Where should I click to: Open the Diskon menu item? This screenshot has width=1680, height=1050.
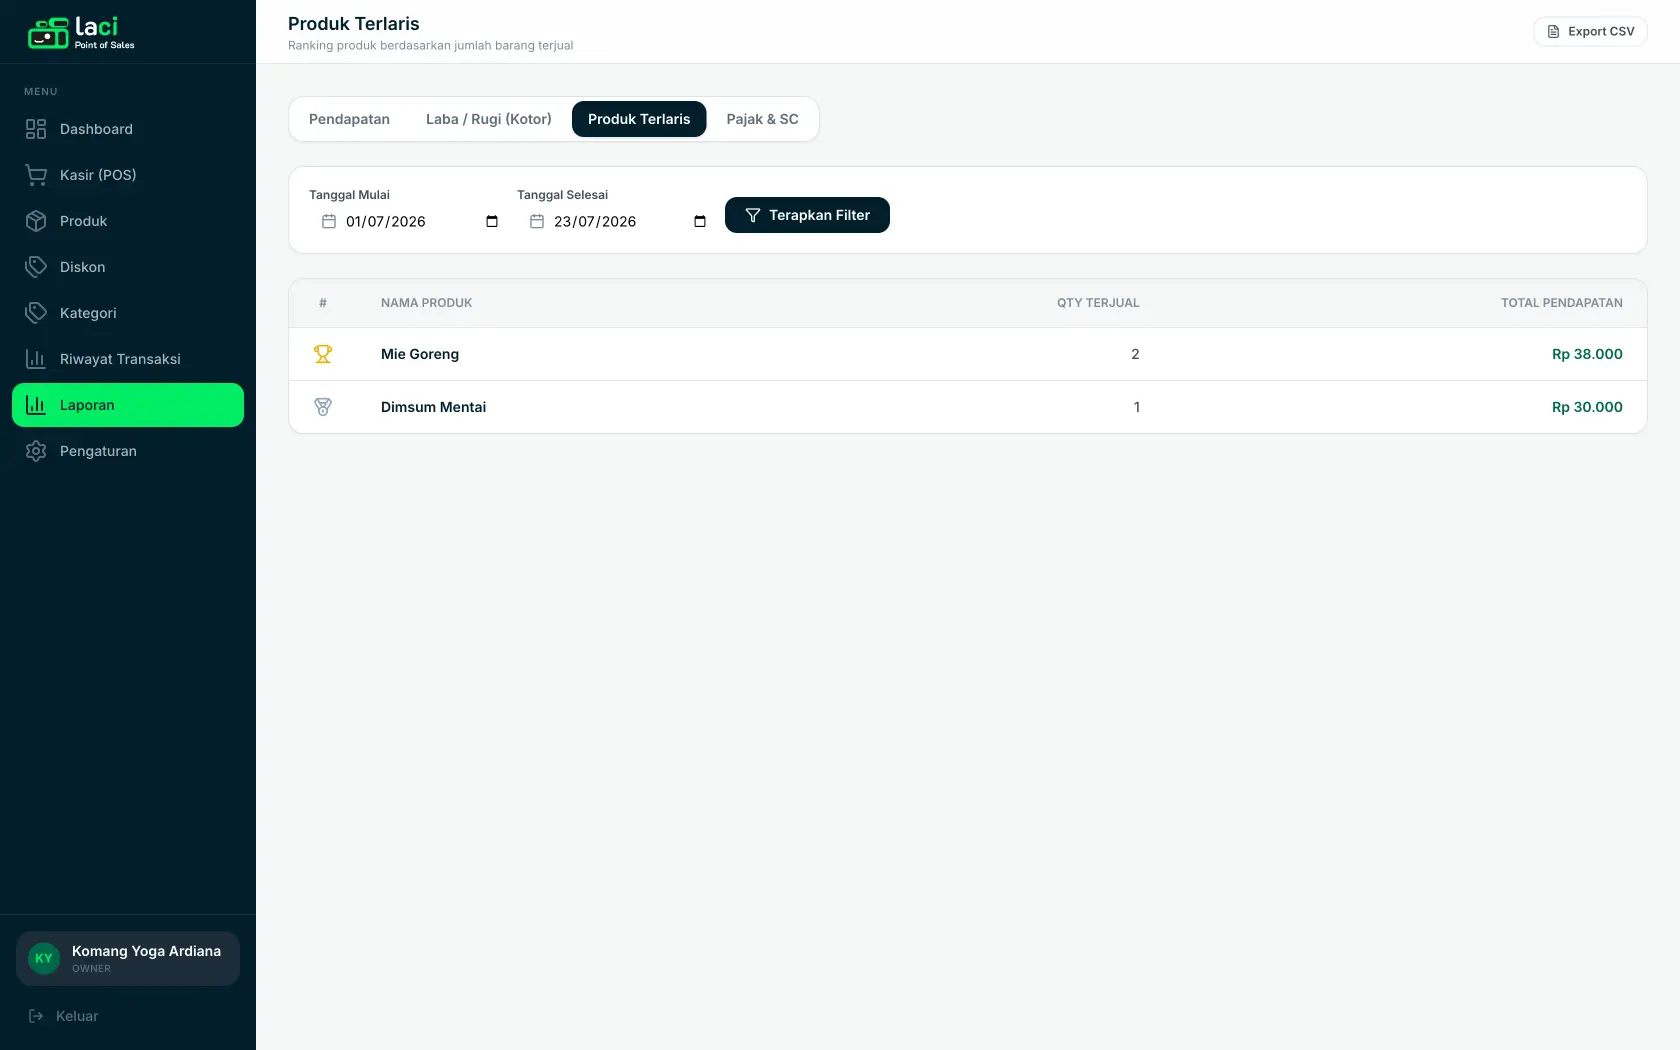click(x=128, y=267)
